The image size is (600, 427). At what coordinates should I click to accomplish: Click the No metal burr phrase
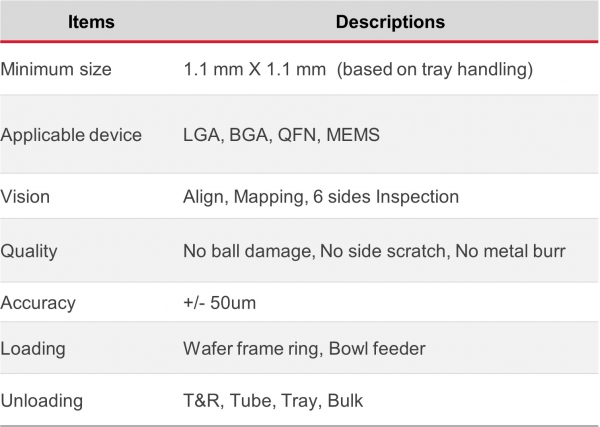510,251
